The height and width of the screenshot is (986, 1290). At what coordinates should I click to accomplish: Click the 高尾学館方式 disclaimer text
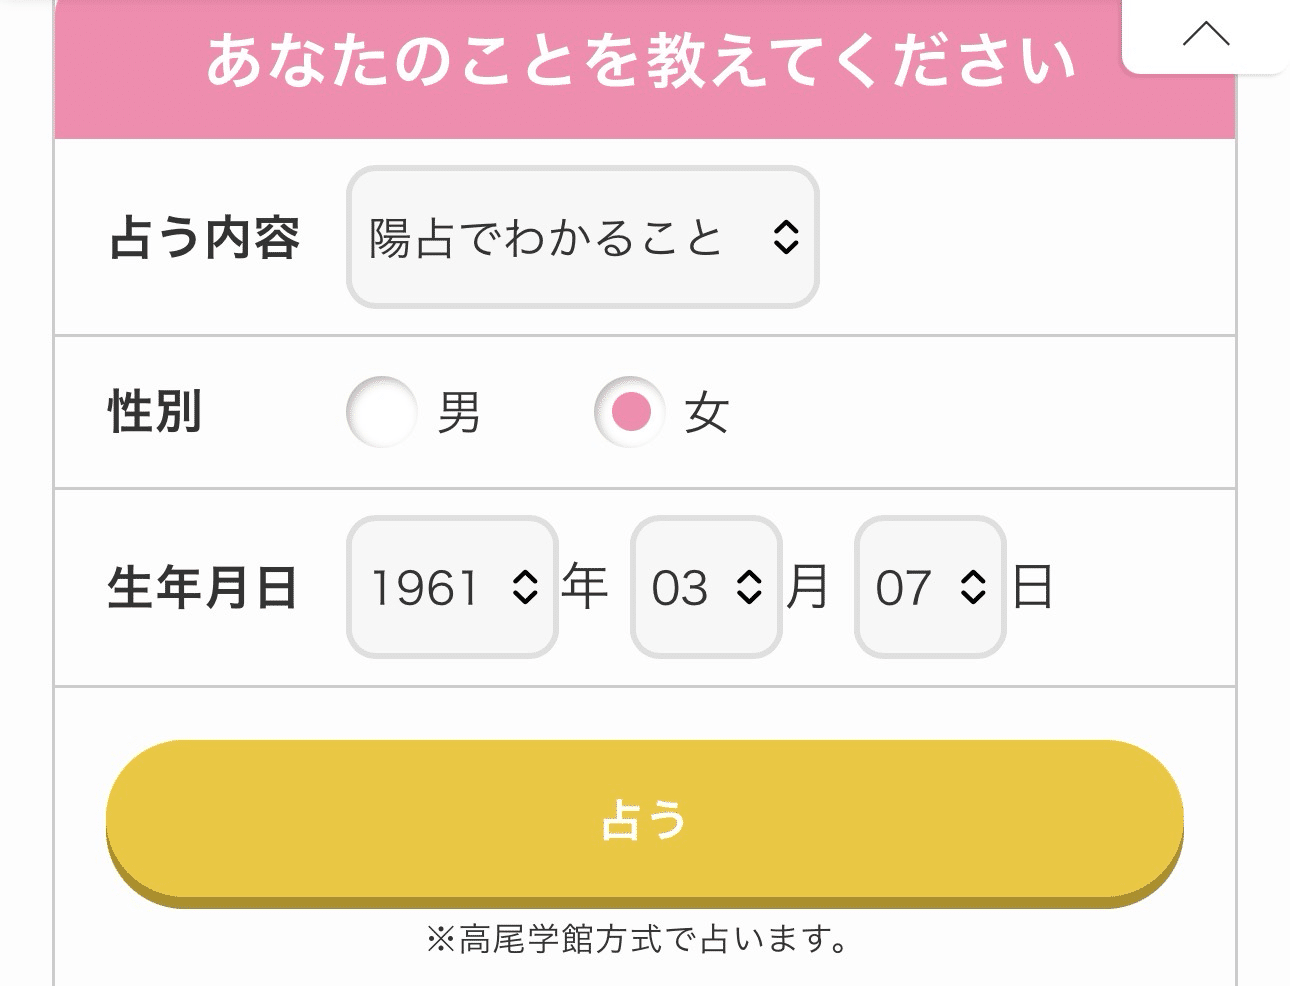(x=636, y=938)
